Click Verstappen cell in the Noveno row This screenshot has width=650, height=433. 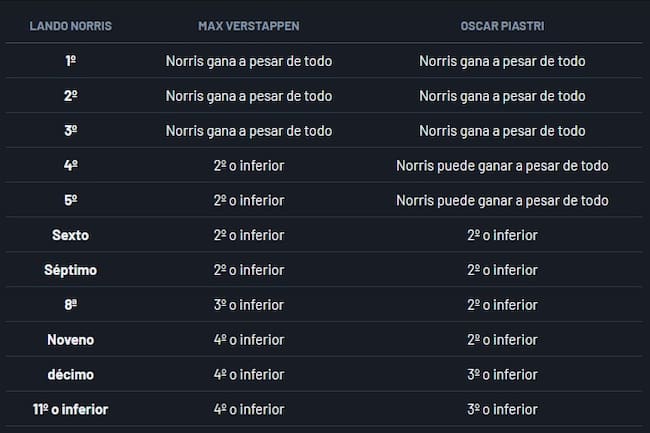[249, 340]
